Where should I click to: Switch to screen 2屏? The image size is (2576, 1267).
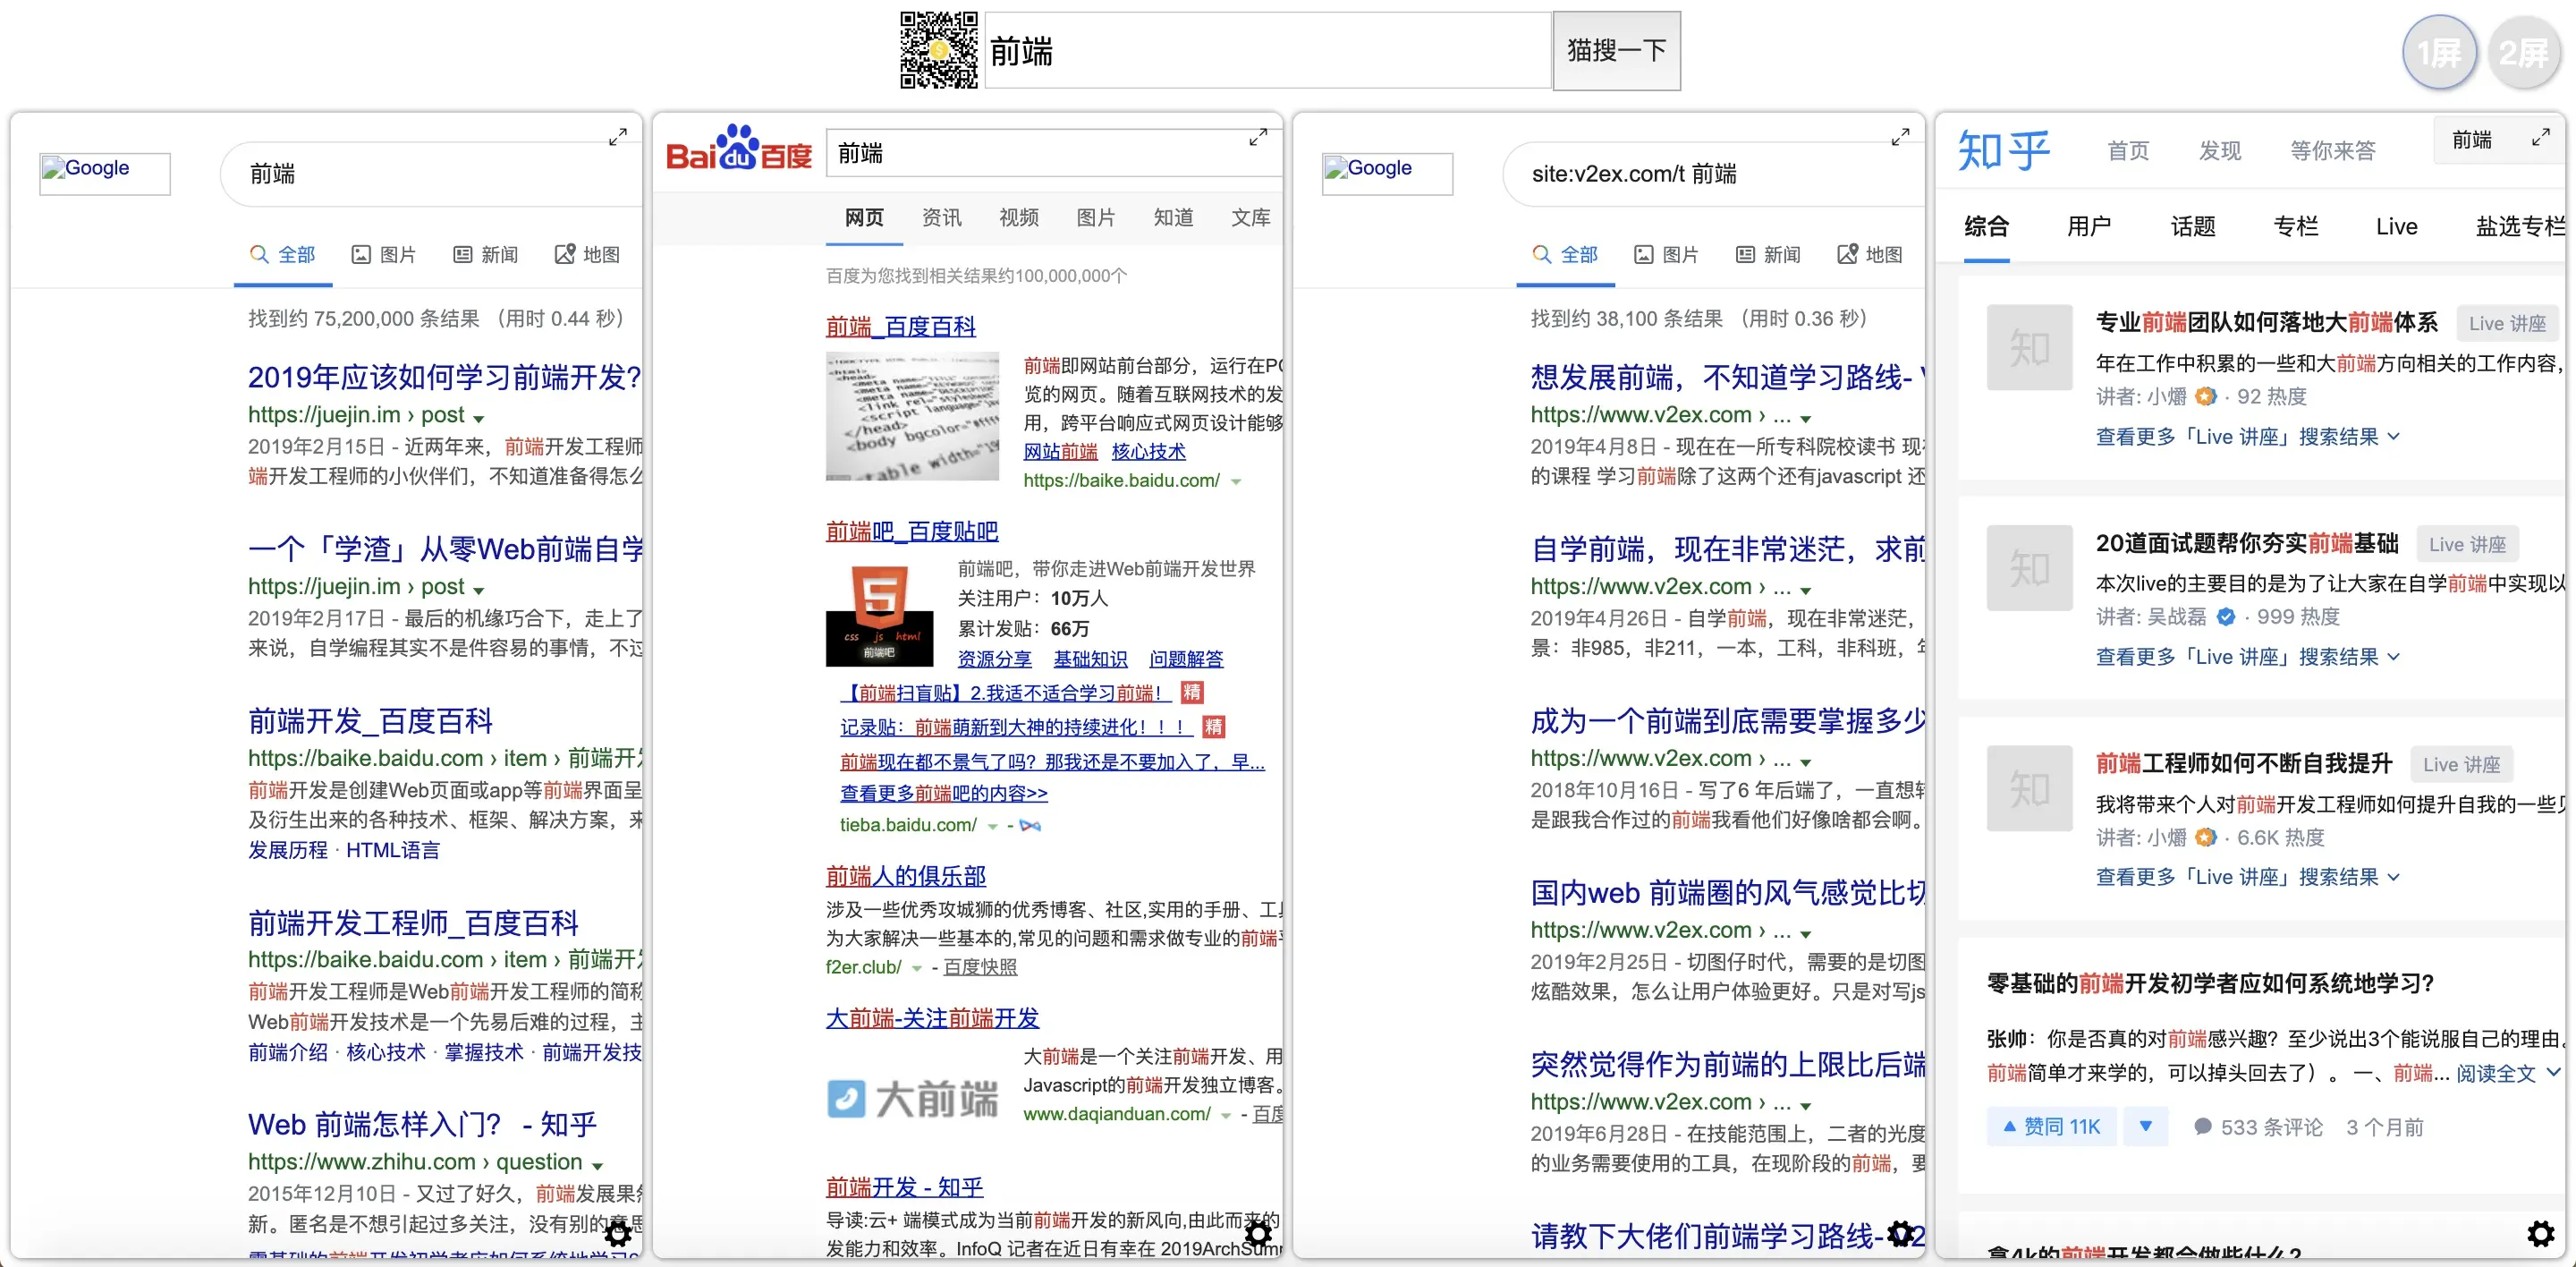[x=2523, y=52]
